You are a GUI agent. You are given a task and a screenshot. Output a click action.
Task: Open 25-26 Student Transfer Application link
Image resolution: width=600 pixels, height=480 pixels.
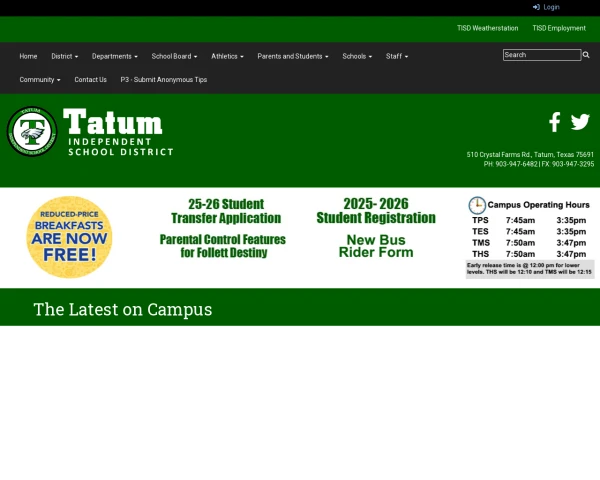point(226,211)
